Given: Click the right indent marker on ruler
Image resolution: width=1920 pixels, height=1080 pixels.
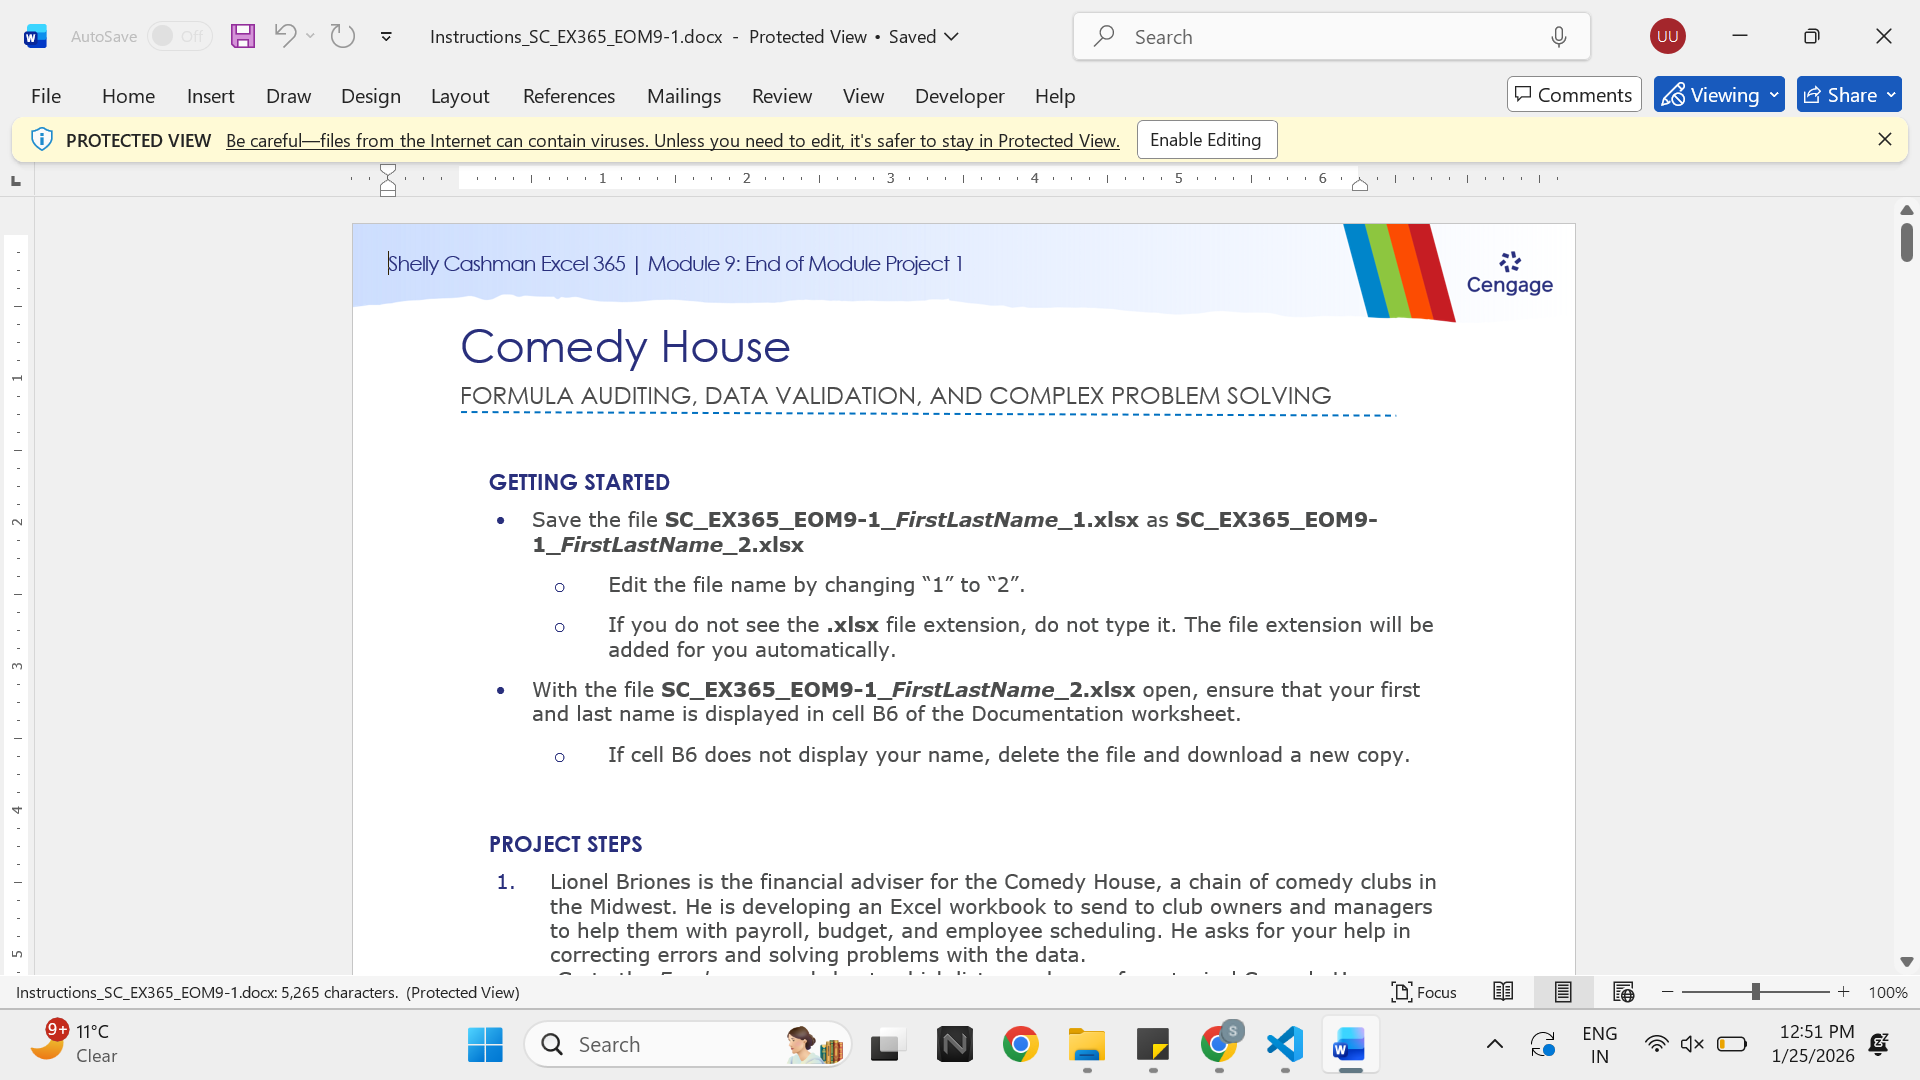Looking at the screenshot, I should coord(1360,184).
